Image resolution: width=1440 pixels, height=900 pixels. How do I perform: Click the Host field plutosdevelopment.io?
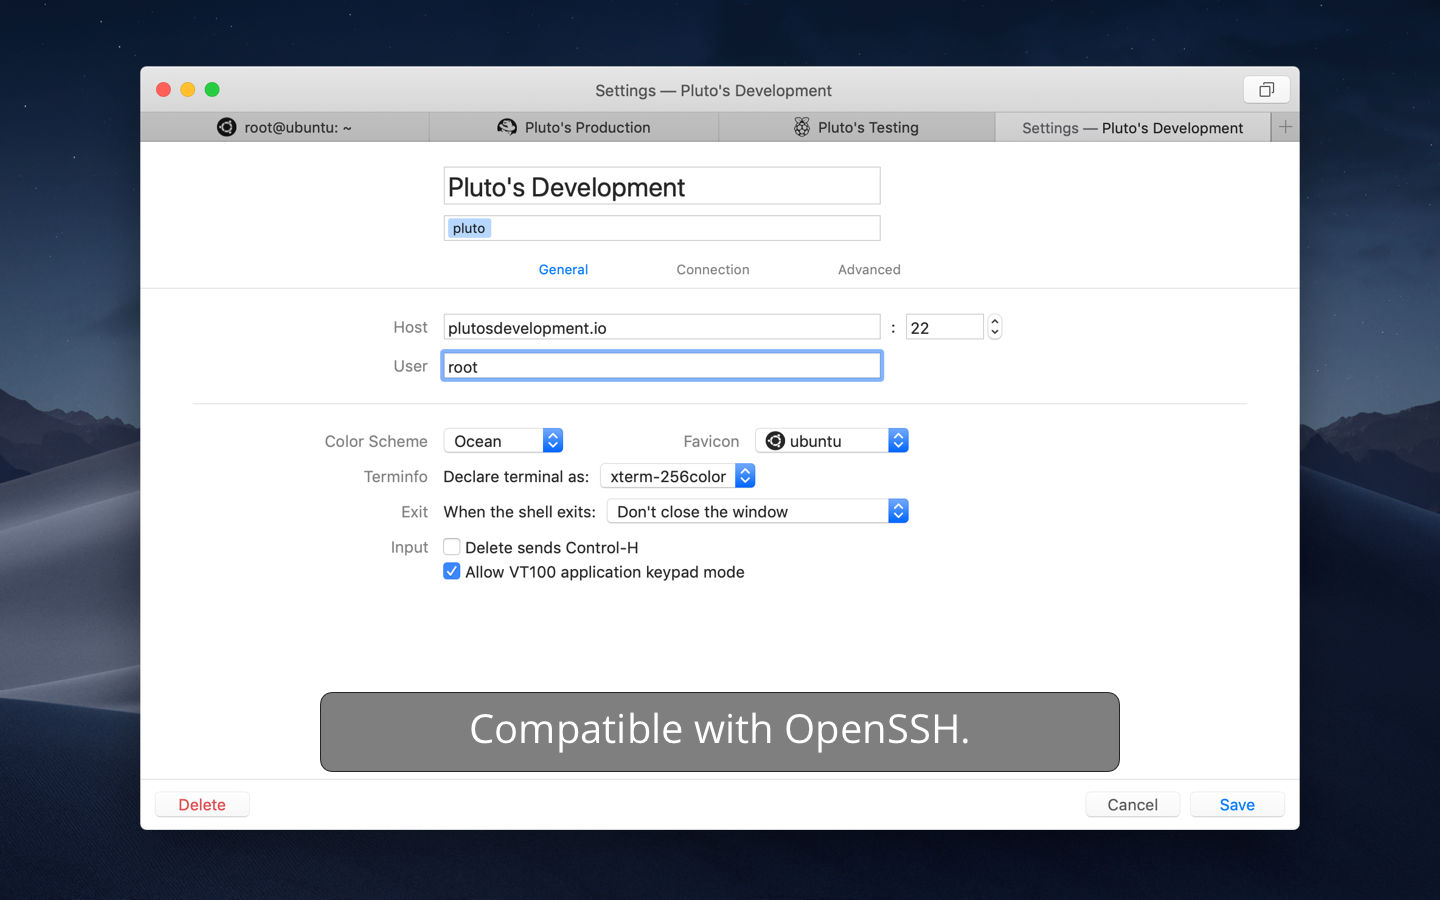pos(661,327)
